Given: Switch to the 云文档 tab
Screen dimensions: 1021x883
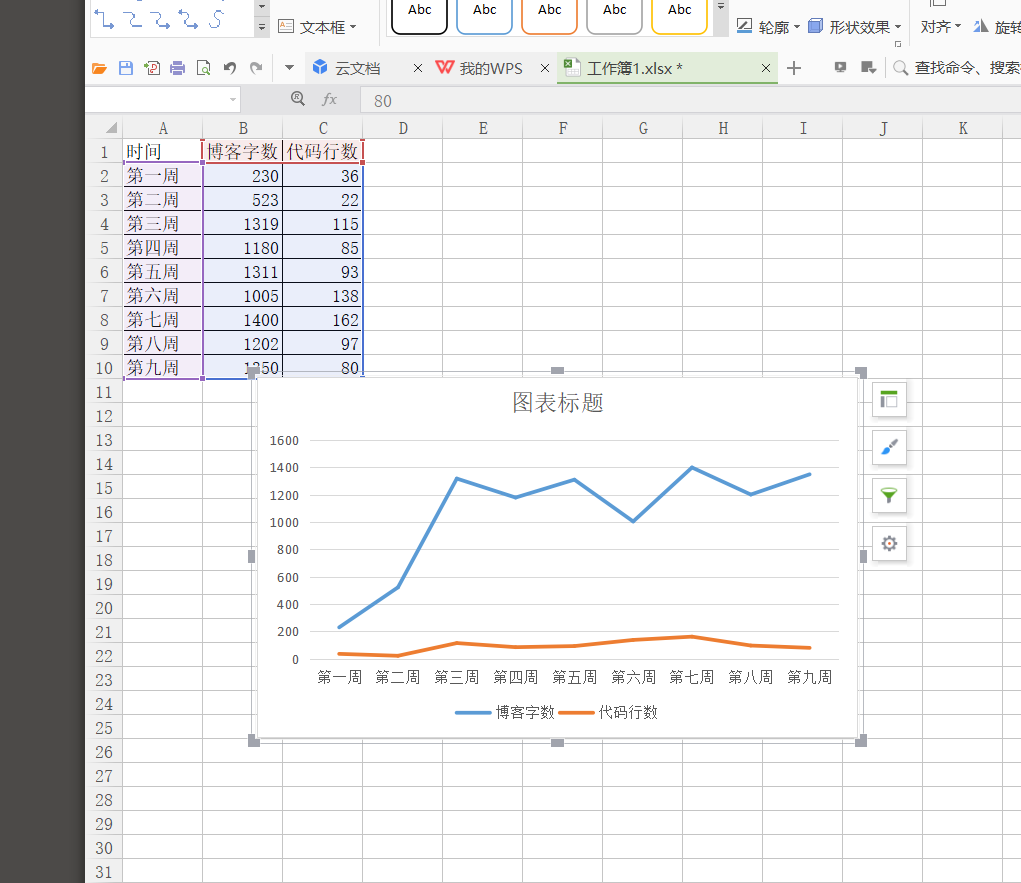Looking at the screenshot, I should click(x=357, y=68).
